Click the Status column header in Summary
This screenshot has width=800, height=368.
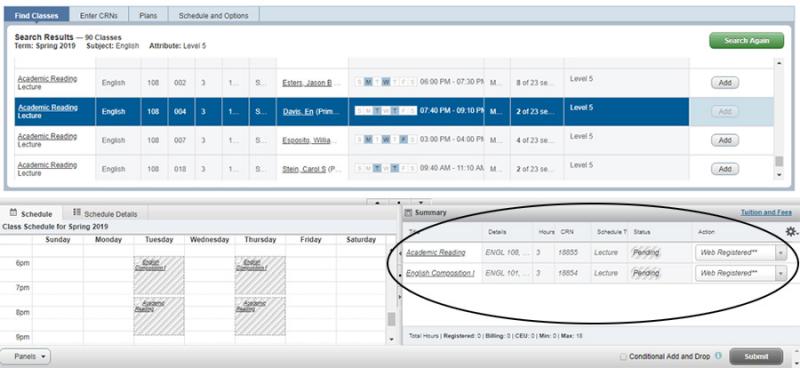tap(641, 232)
